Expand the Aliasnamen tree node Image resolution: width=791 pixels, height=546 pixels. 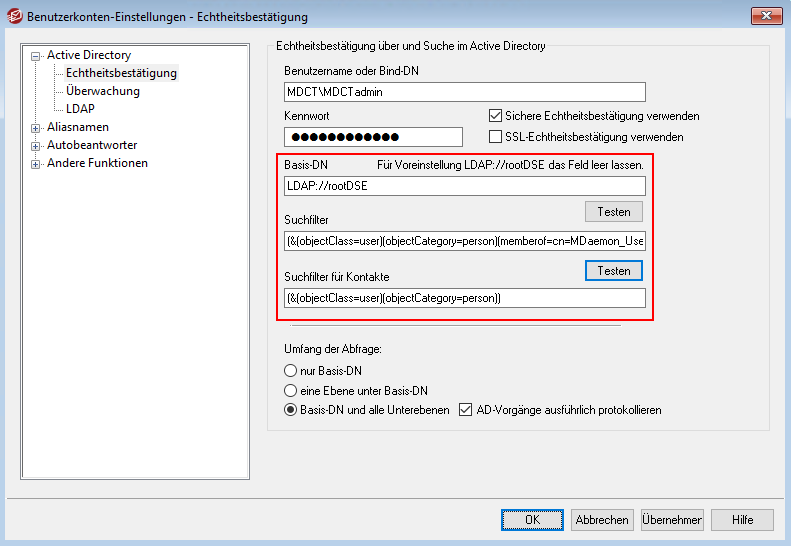pyautogui.click(x=36, y=128)
